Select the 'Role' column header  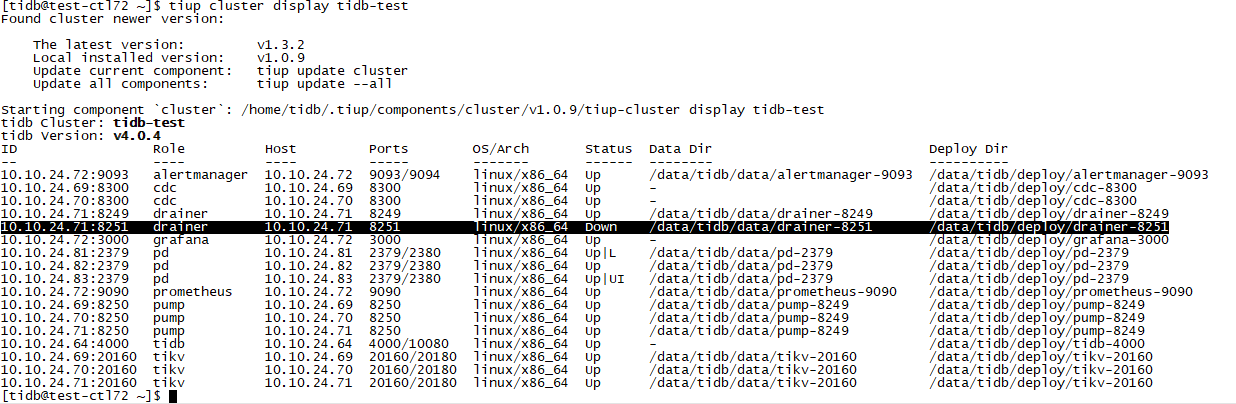(x=168, y=149)
